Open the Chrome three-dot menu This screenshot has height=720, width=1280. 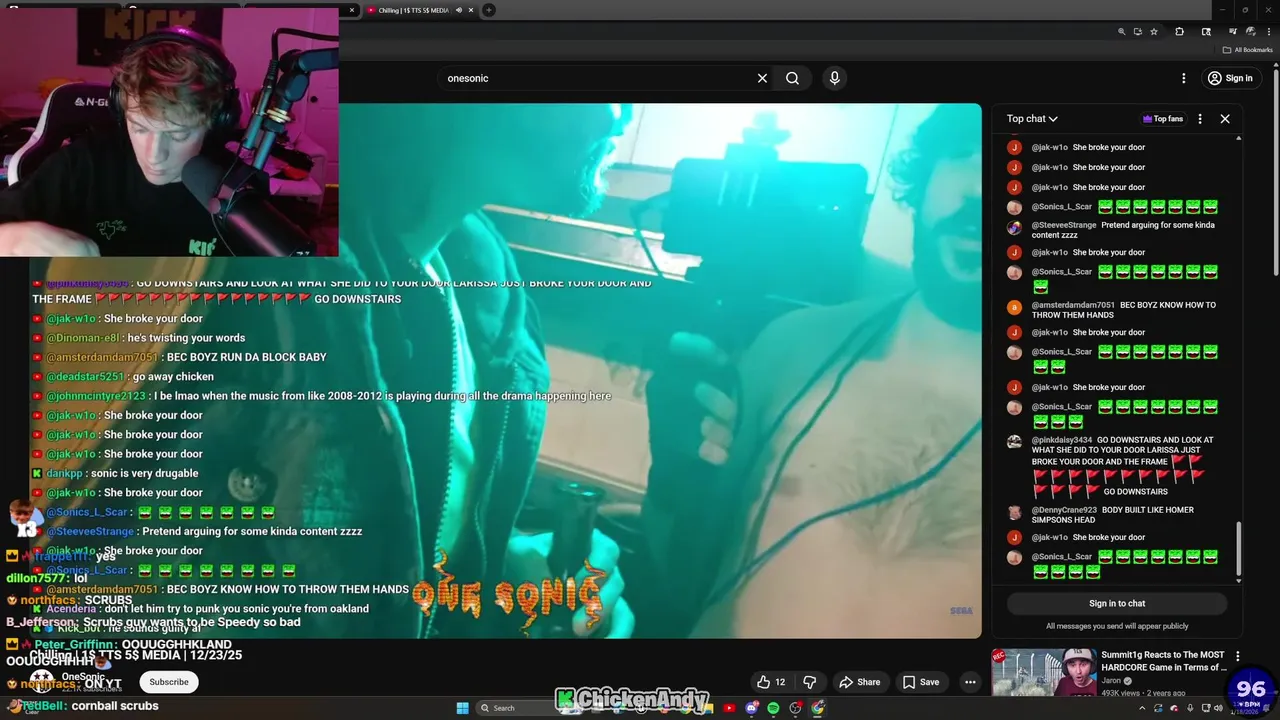click(1269, 32)
